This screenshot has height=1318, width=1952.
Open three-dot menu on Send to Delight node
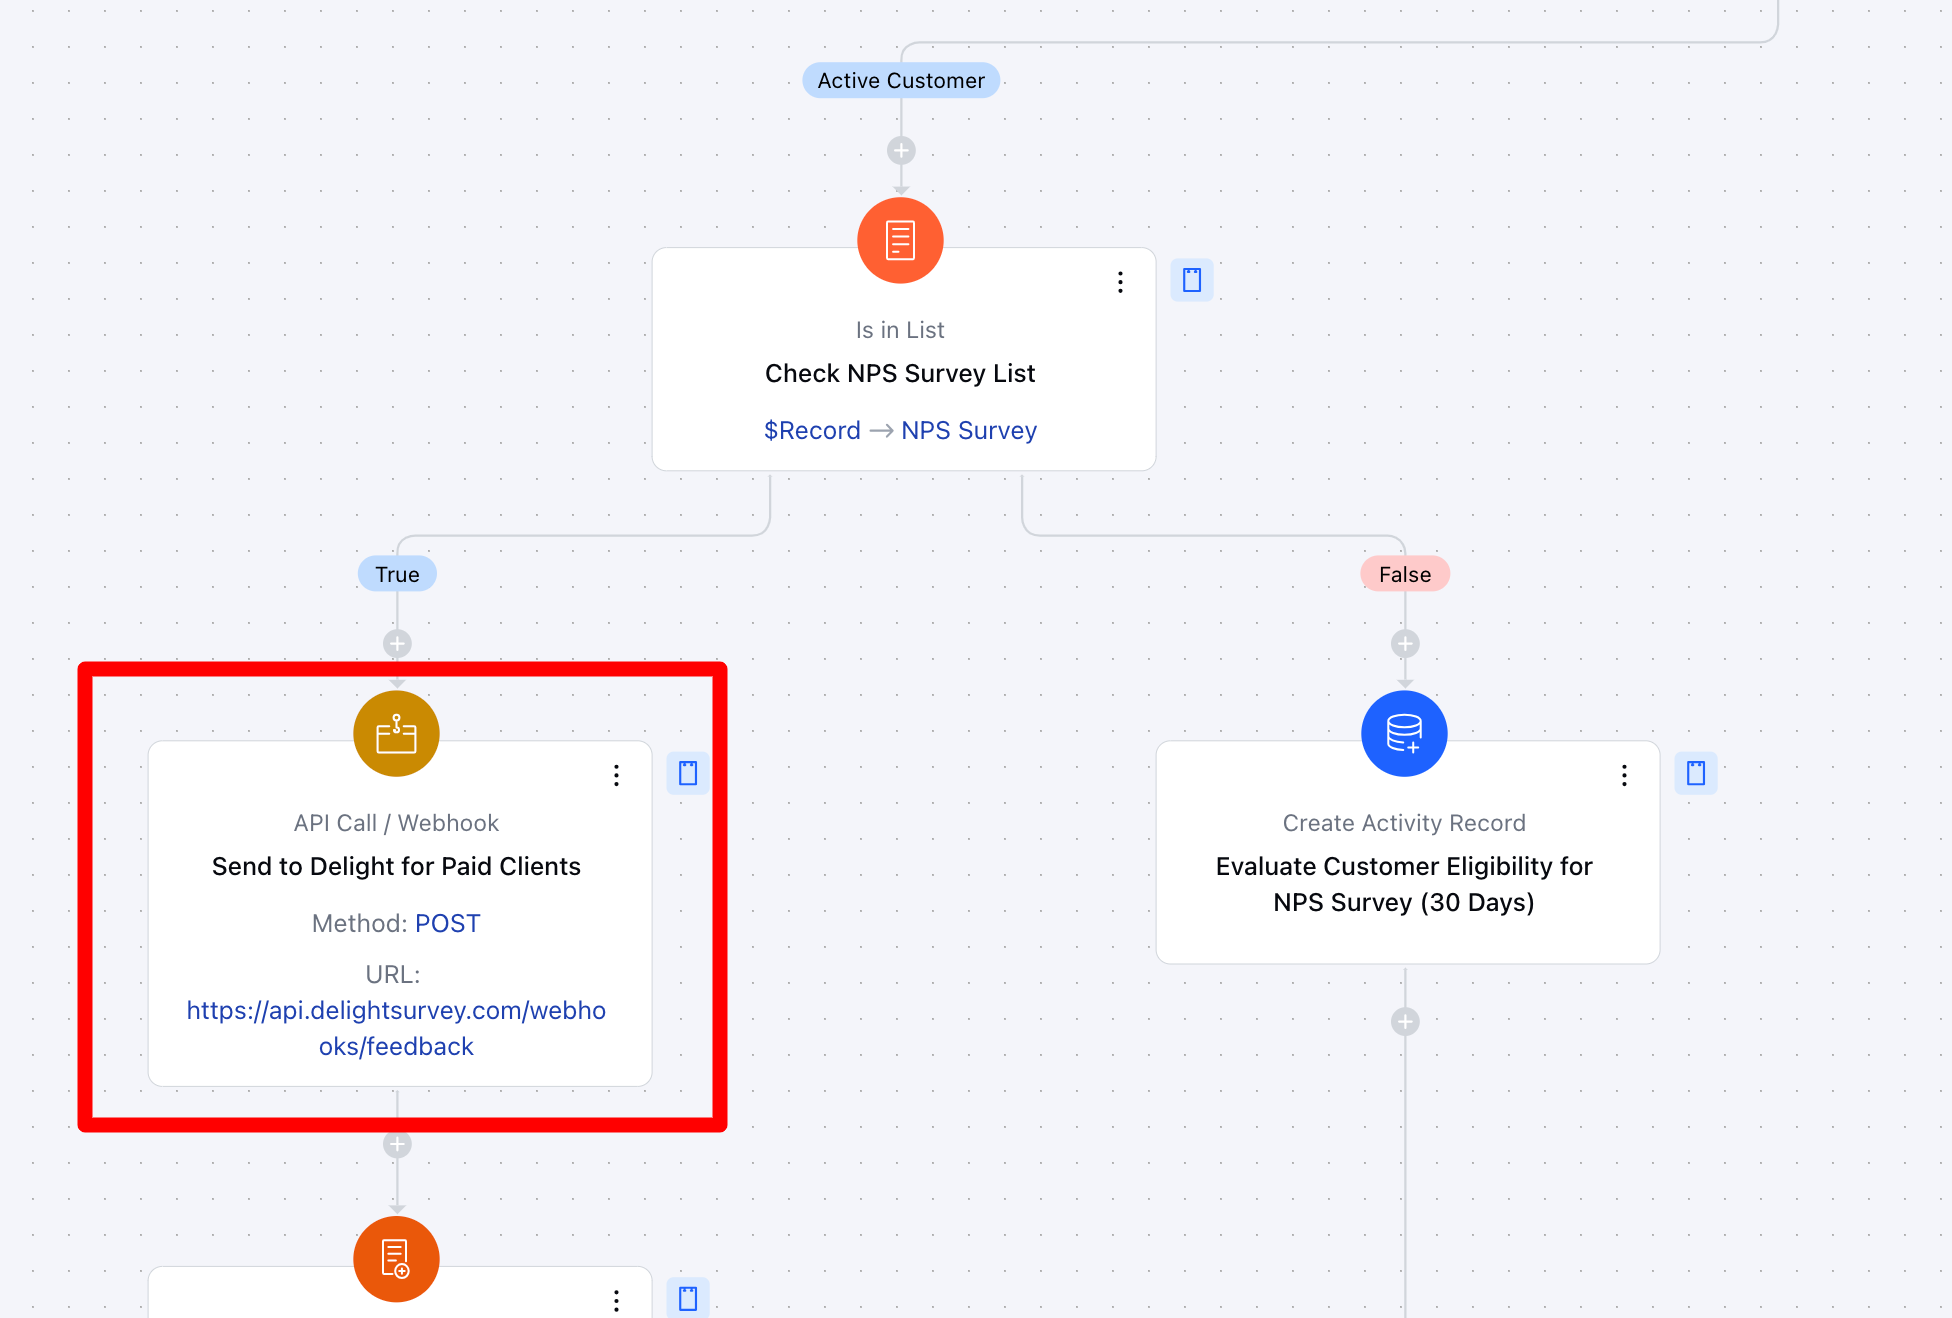(x=616, y=775)
